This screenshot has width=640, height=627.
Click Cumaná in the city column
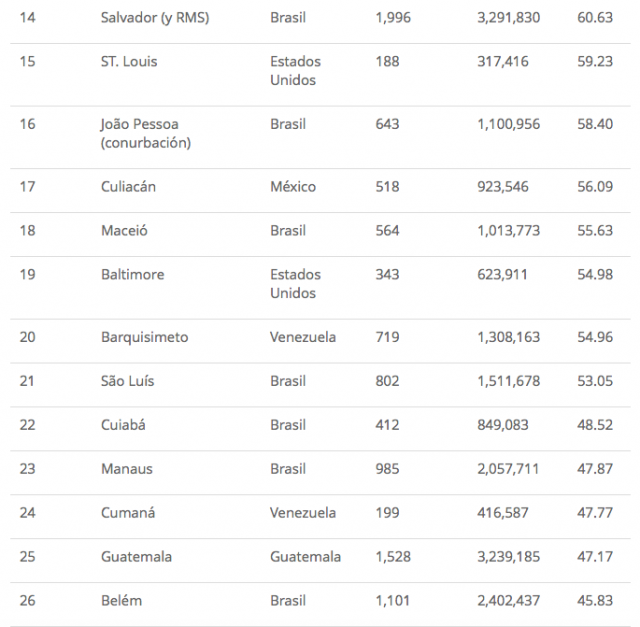[128, 512]
